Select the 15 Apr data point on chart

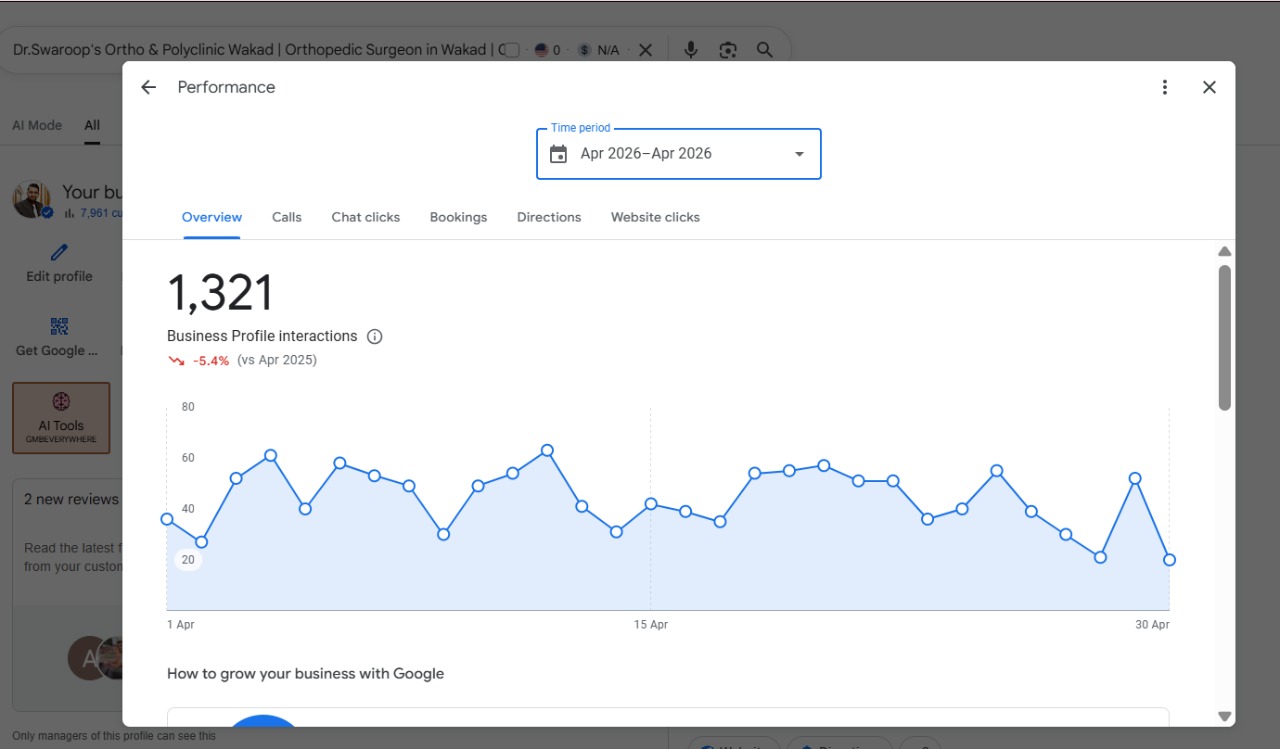tap(651, 504)
